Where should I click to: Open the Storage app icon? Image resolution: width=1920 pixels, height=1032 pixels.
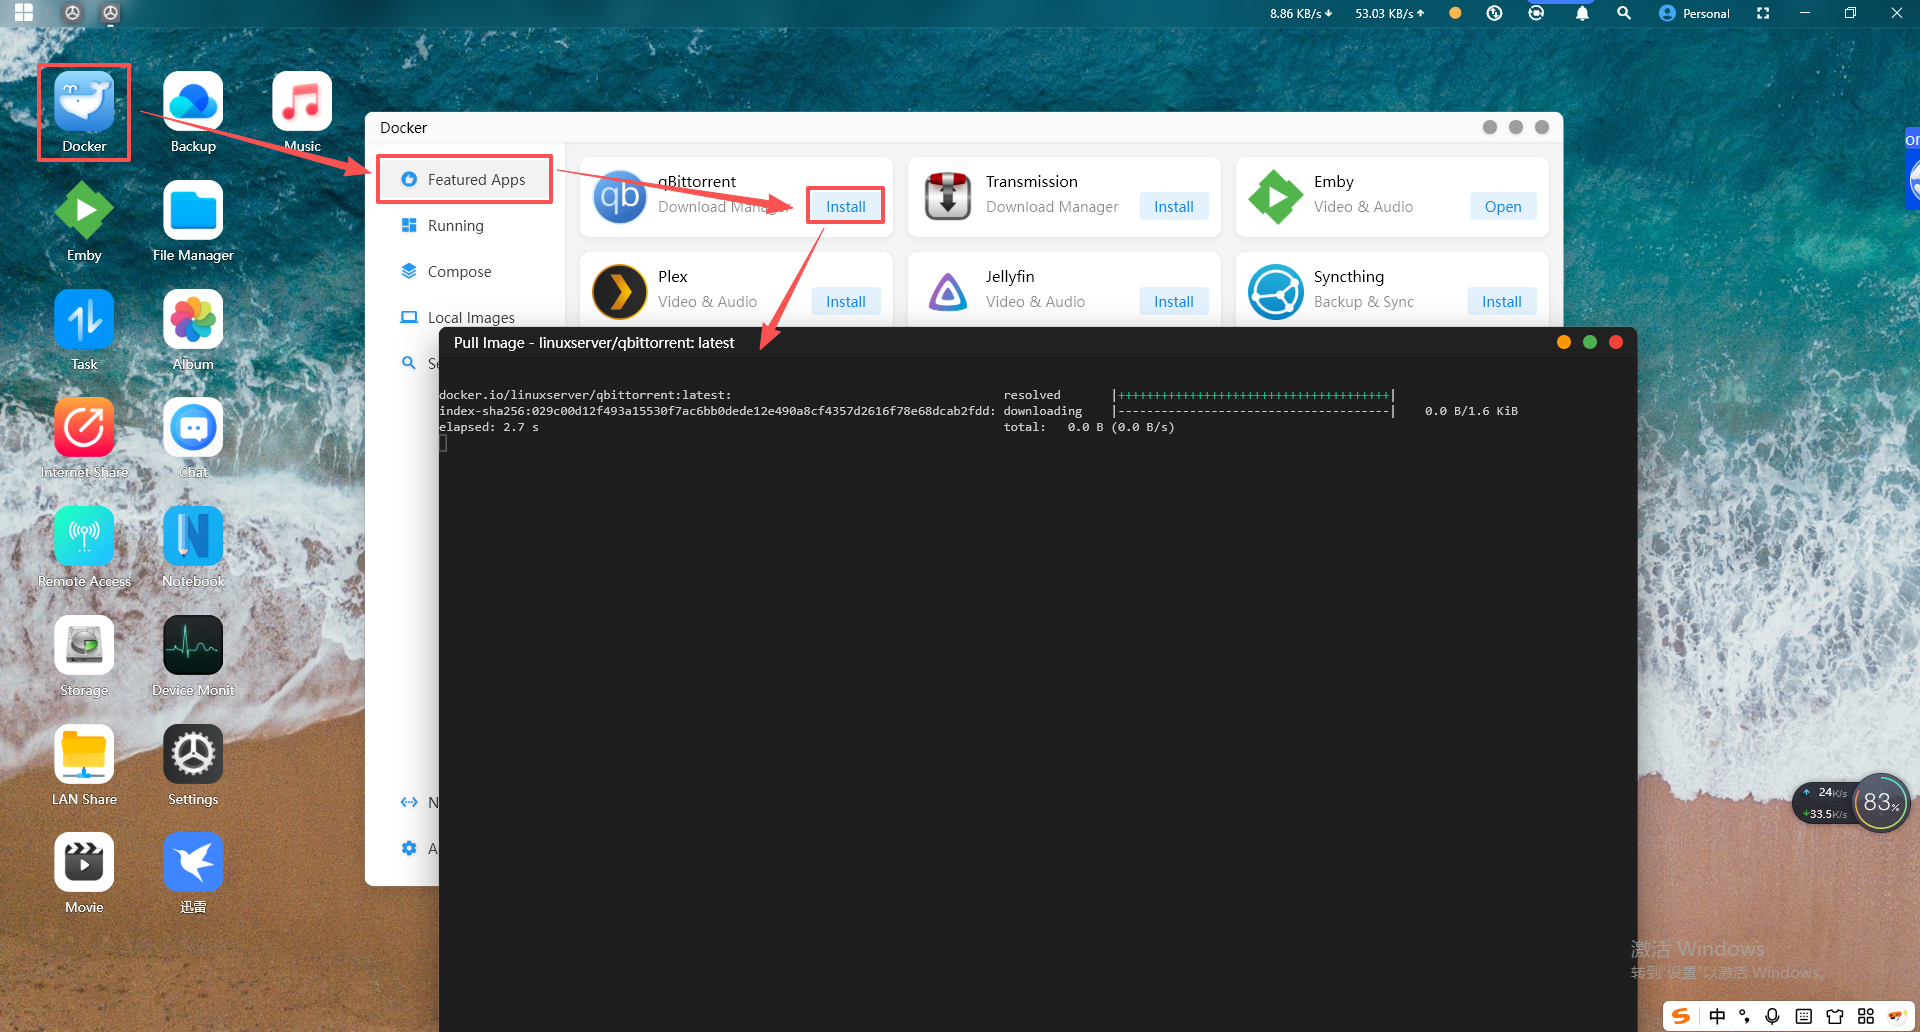[84, 645]
